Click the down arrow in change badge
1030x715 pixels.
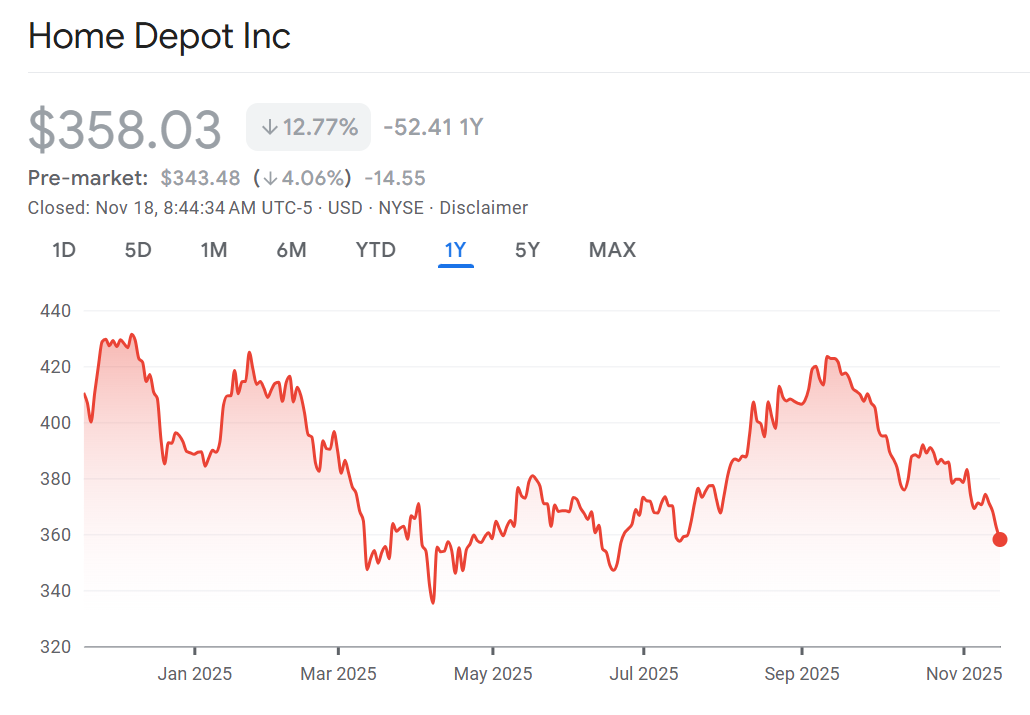[x=269, y=127]
